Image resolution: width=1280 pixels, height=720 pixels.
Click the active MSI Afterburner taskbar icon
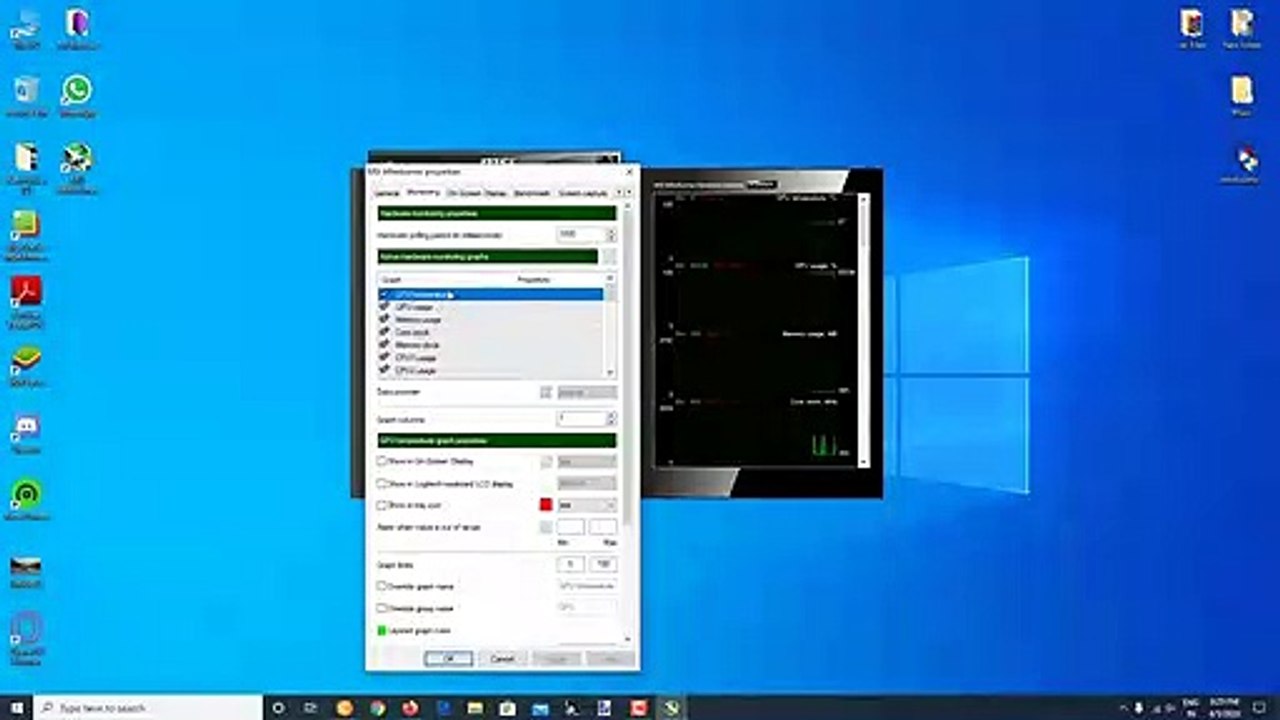tap(671, 708)
